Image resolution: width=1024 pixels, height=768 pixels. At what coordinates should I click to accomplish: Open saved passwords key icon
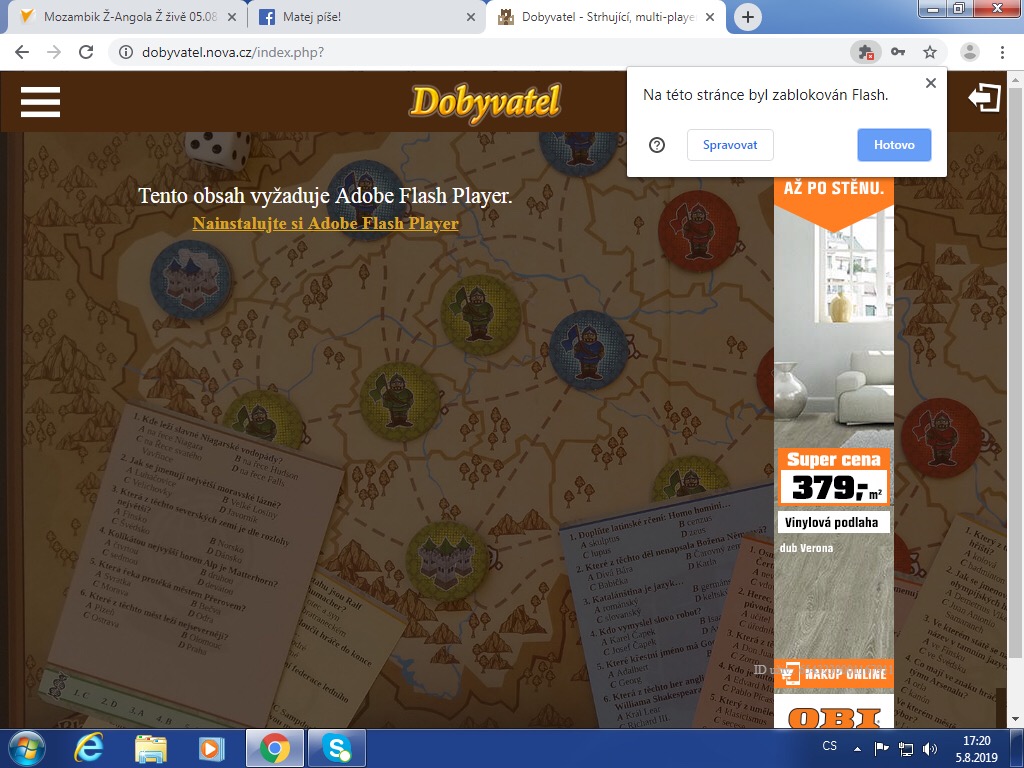click(x=898, y=52)
